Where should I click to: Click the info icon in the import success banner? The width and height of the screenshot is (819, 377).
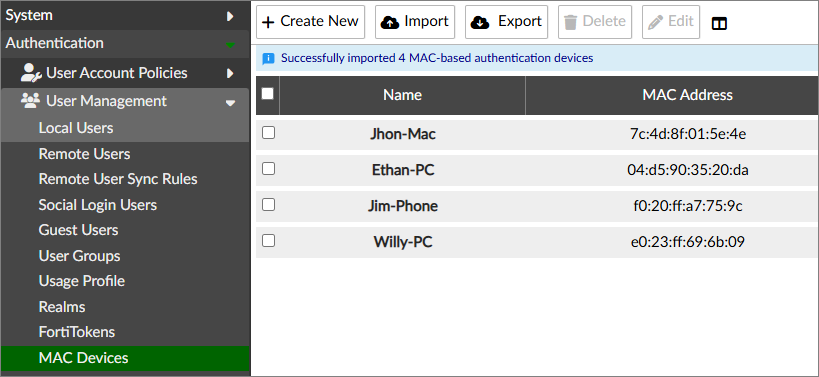pos(268,58)
